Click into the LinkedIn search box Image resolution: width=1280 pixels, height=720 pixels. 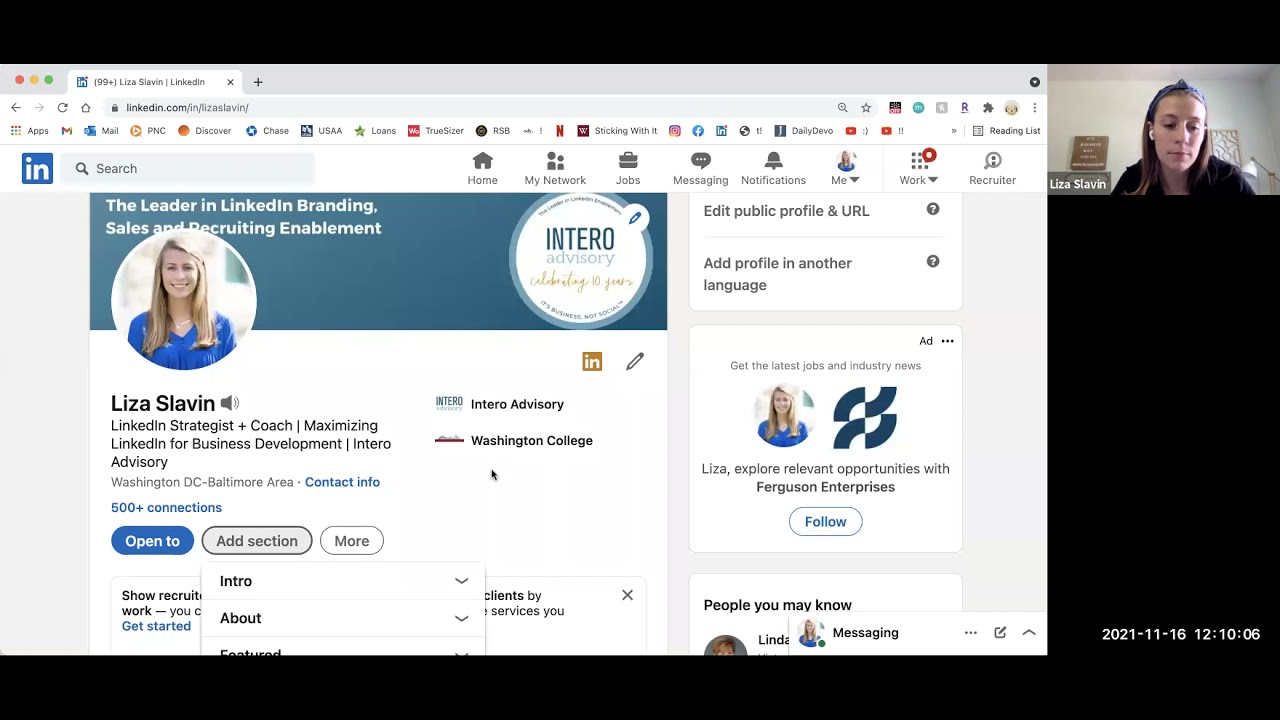[190, 169]
